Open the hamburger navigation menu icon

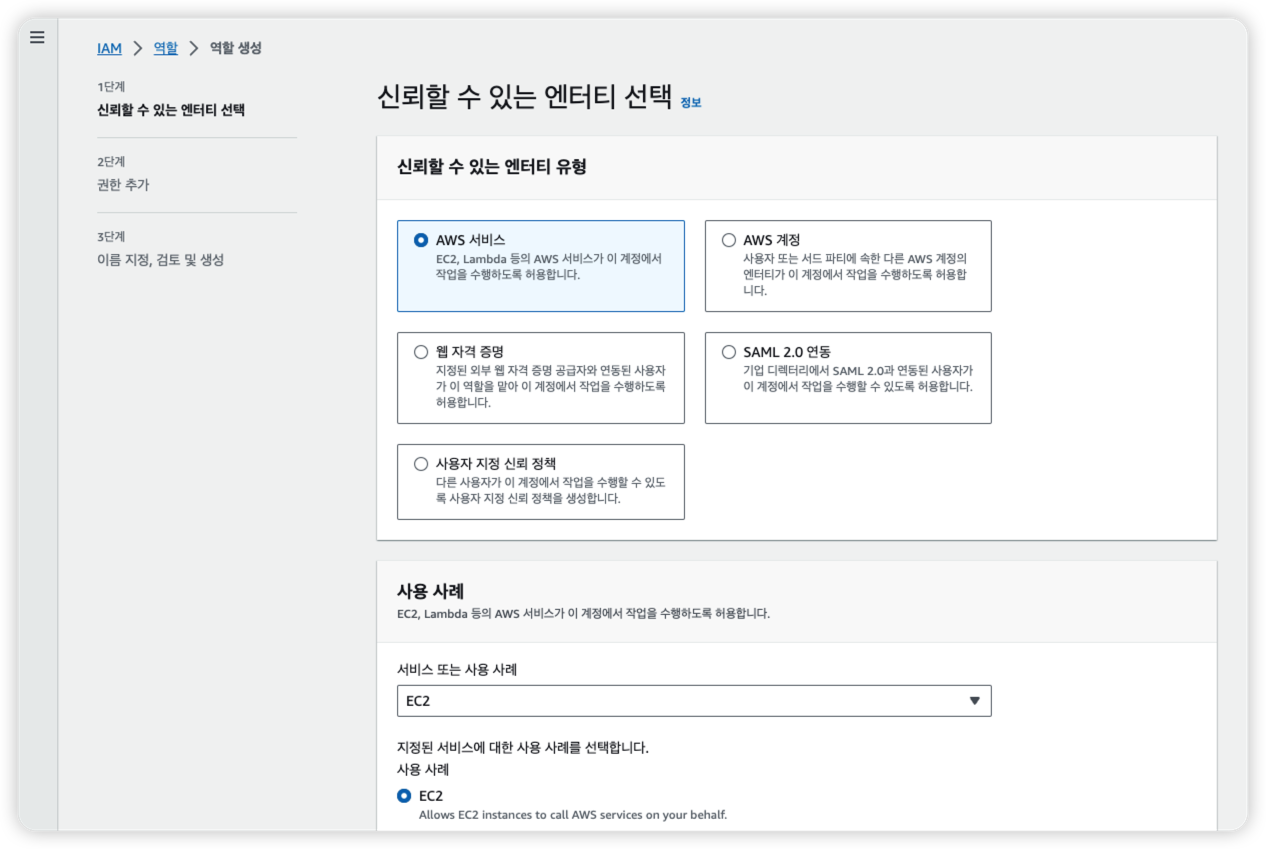point(37,38)
